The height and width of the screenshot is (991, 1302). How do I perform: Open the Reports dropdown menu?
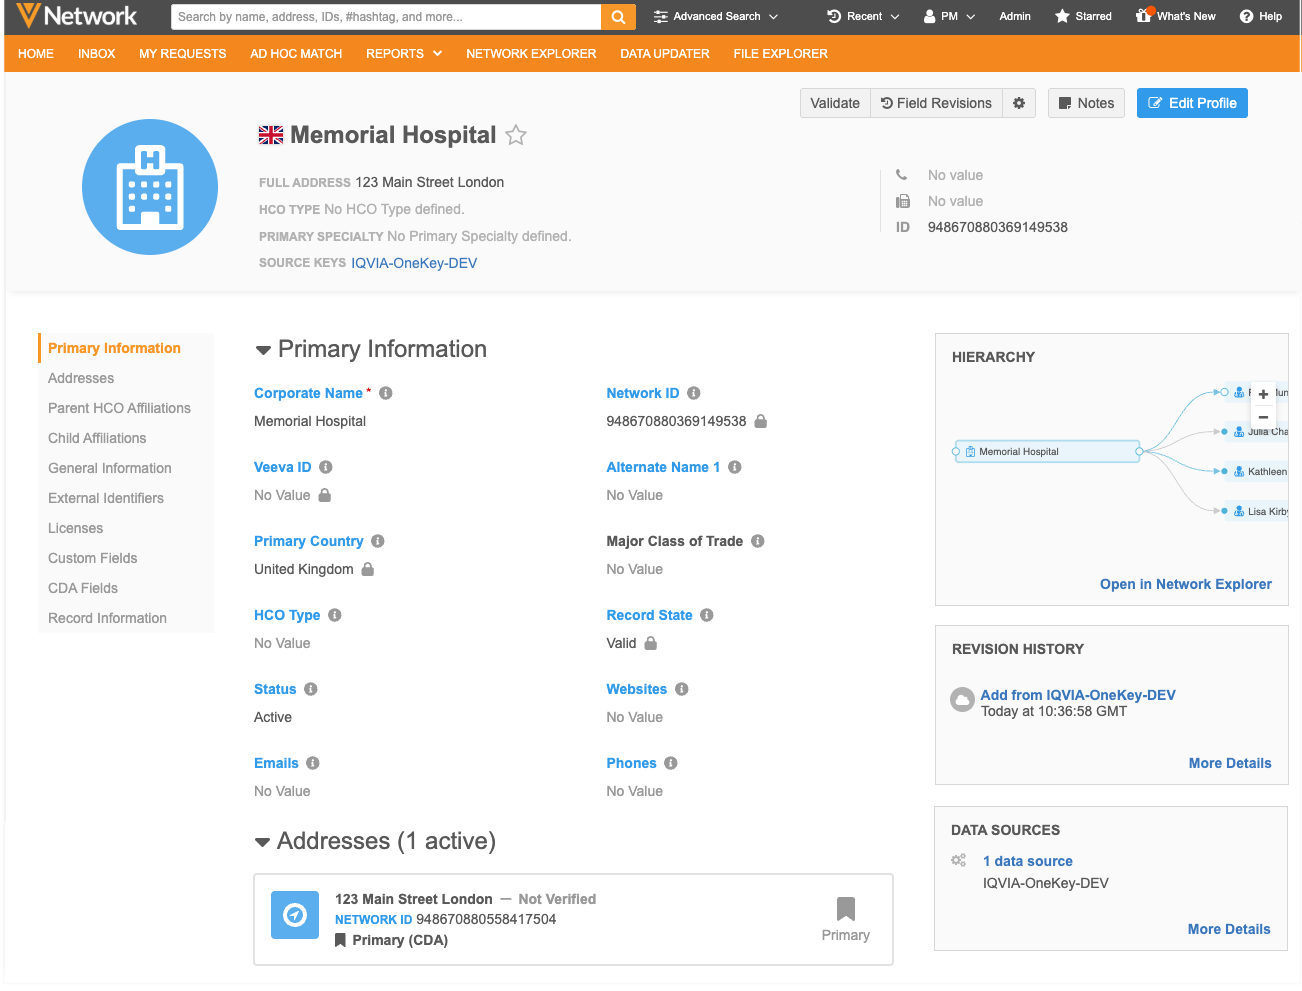point(403,54)
